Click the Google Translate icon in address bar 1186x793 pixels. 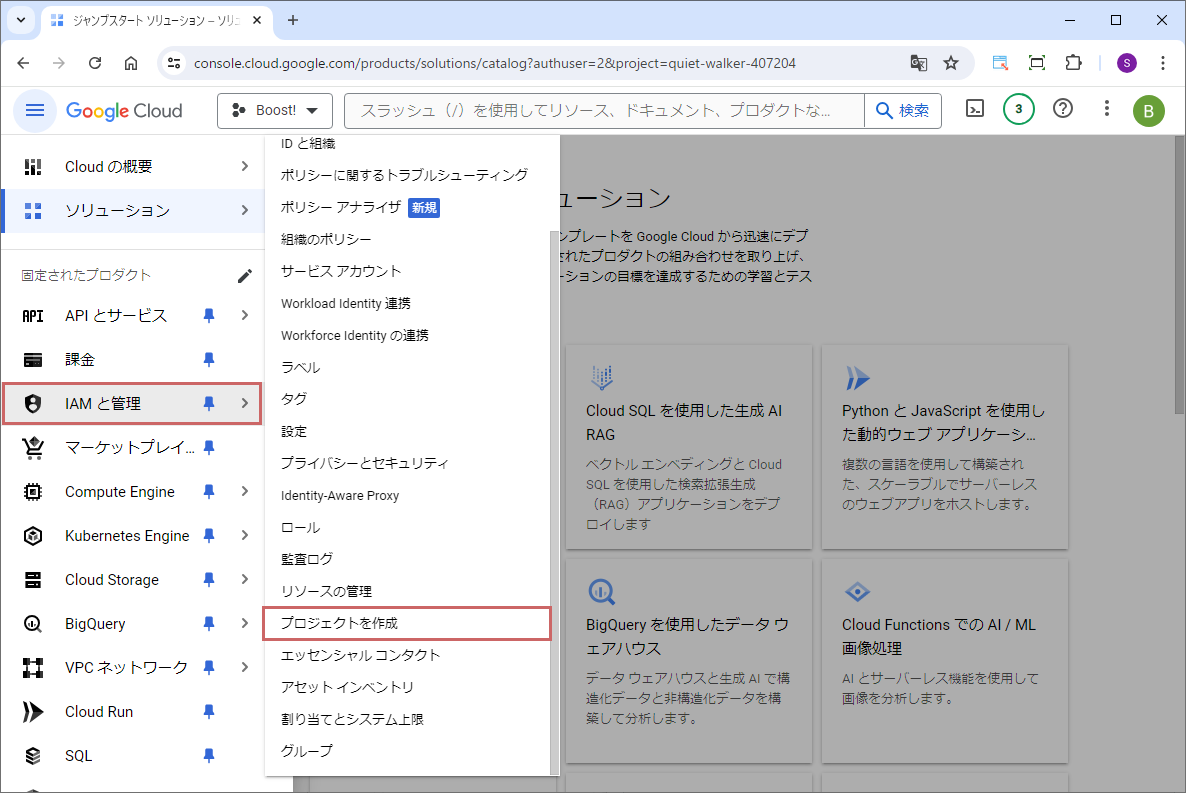918,63
